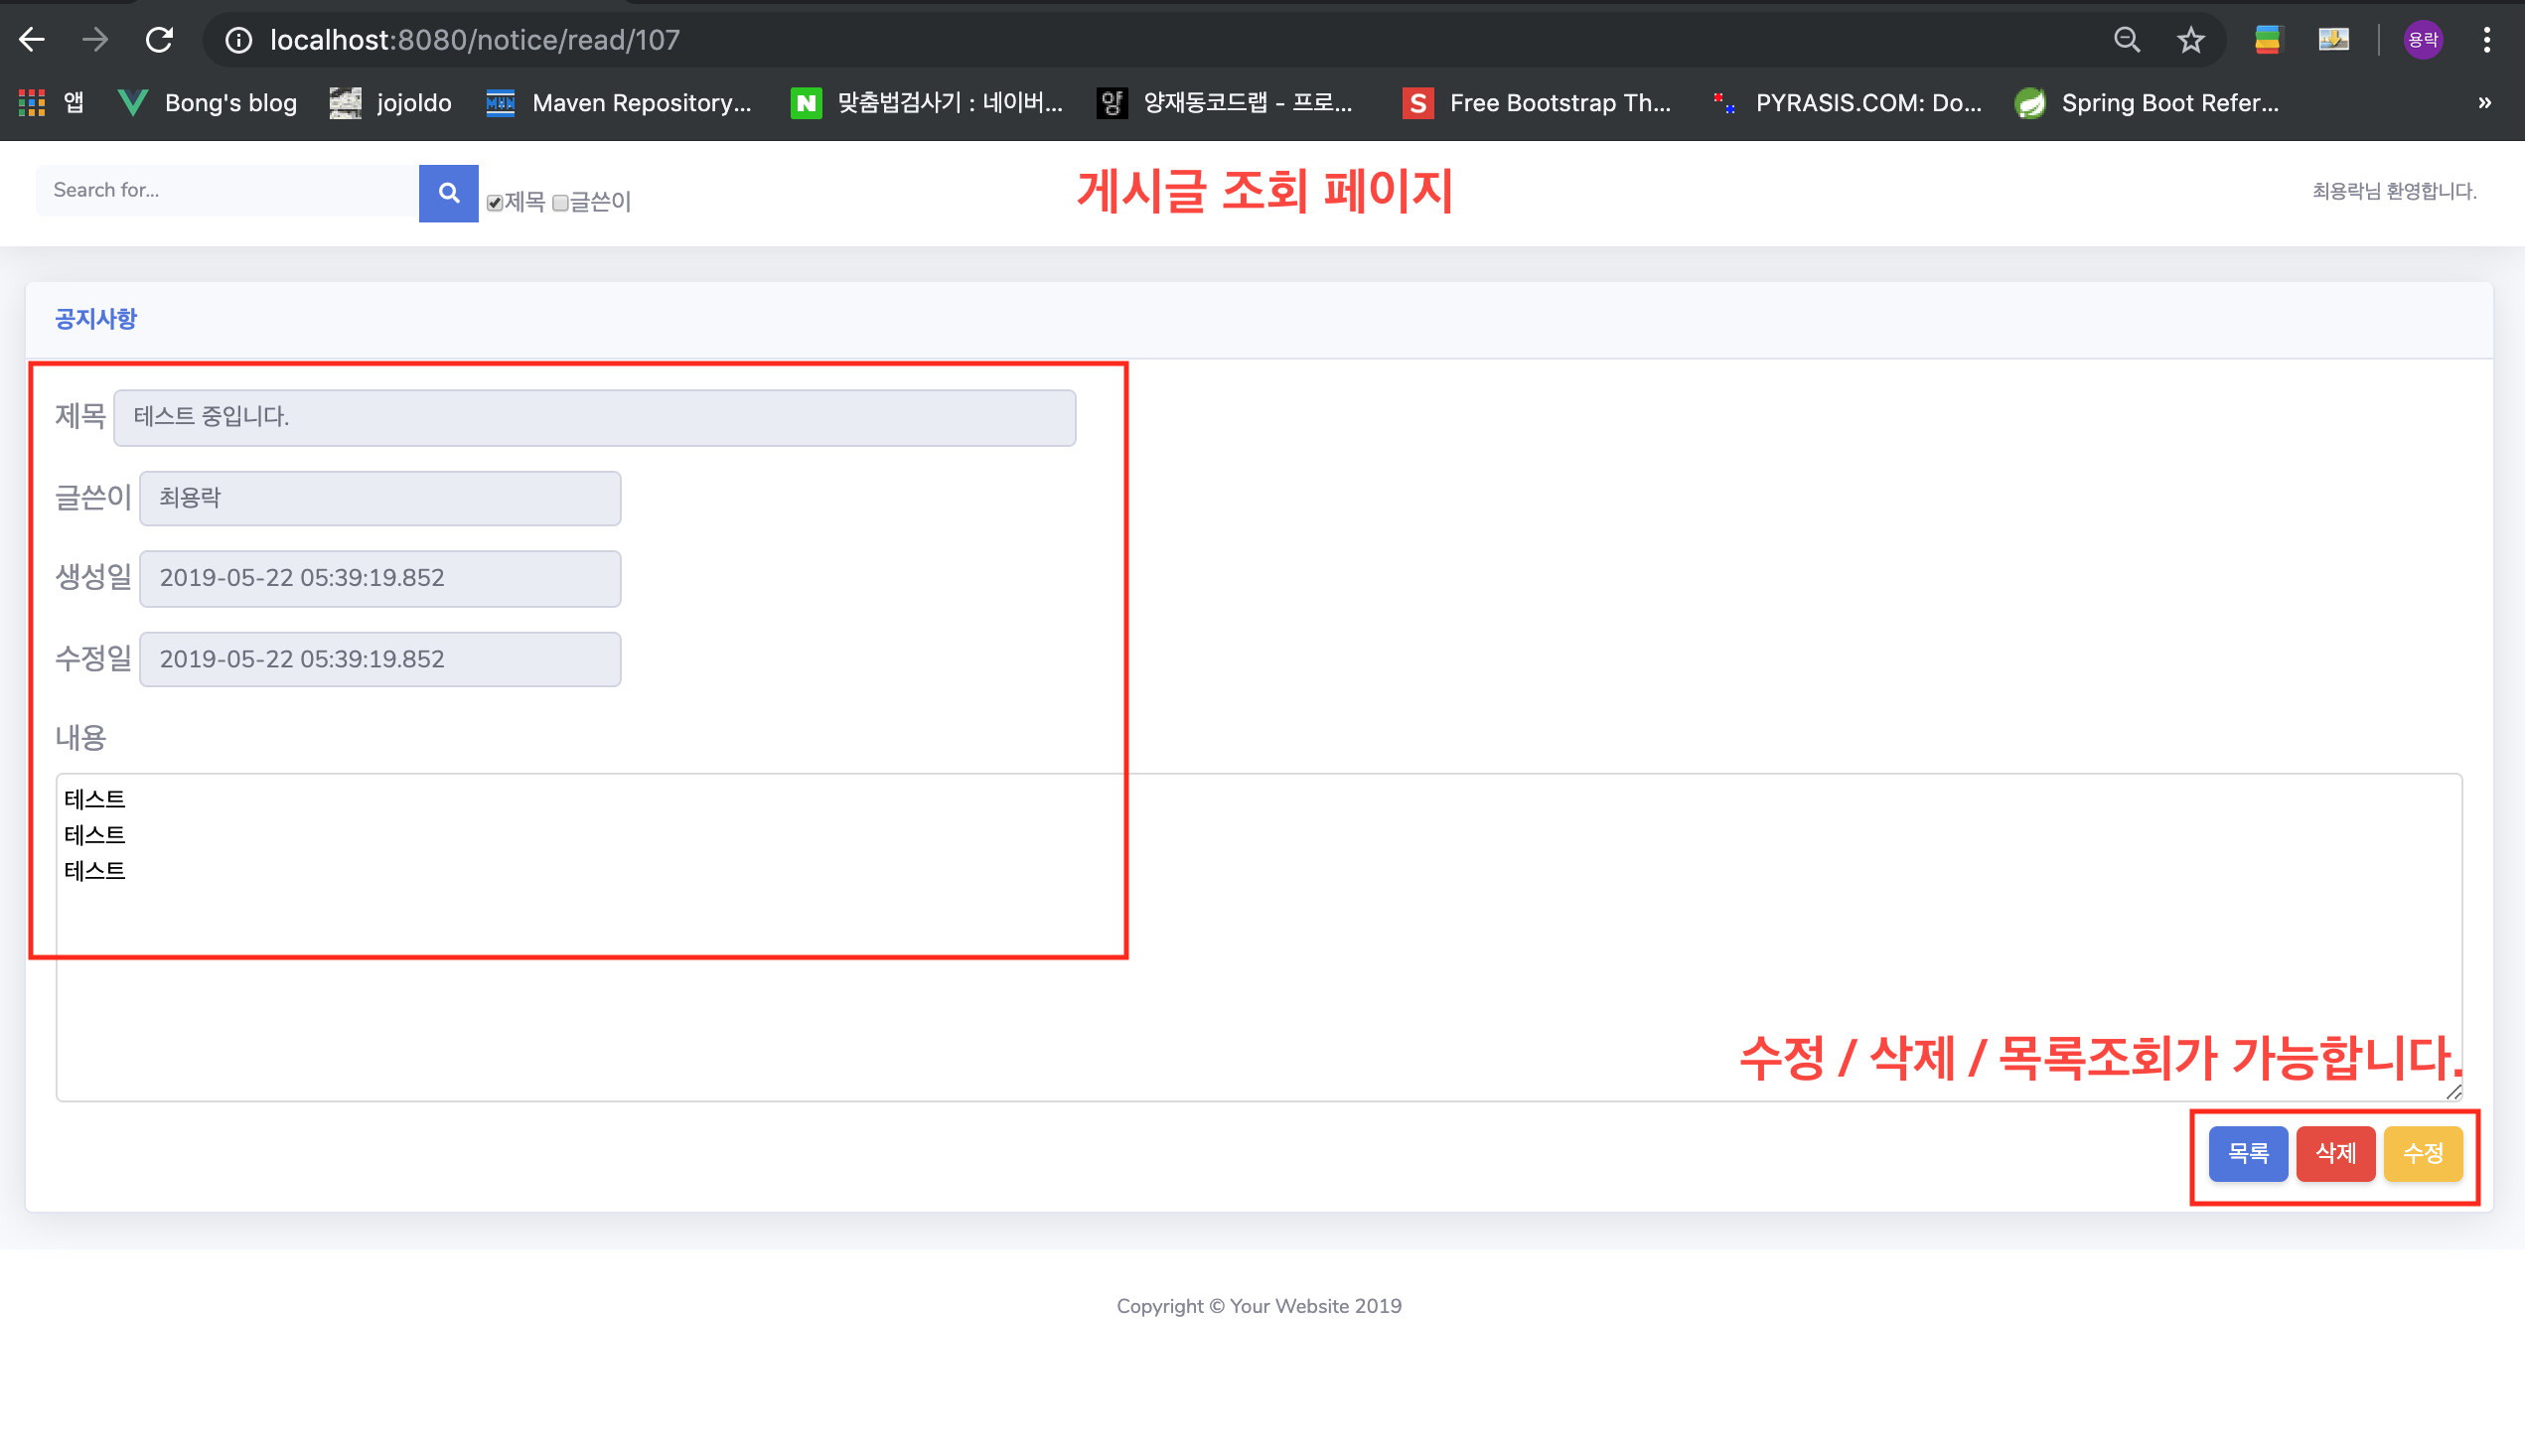This screenshot has width=2525, height=1456.
Task: Click the 공지사항 header link
Action: tap(96, 319)
